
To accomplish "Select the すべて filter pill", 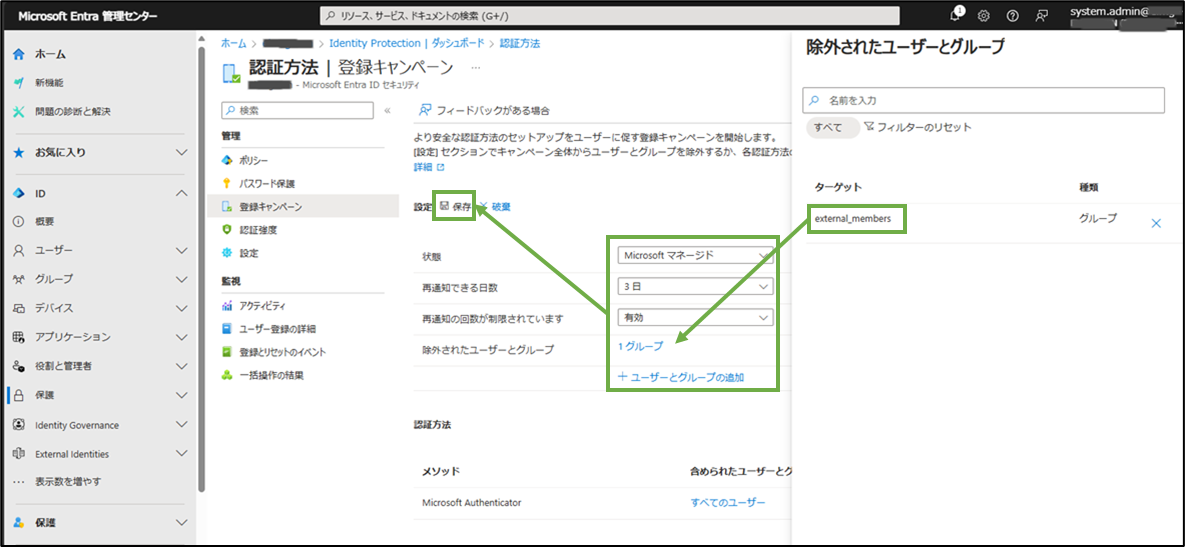I will [x=832, y=128].
